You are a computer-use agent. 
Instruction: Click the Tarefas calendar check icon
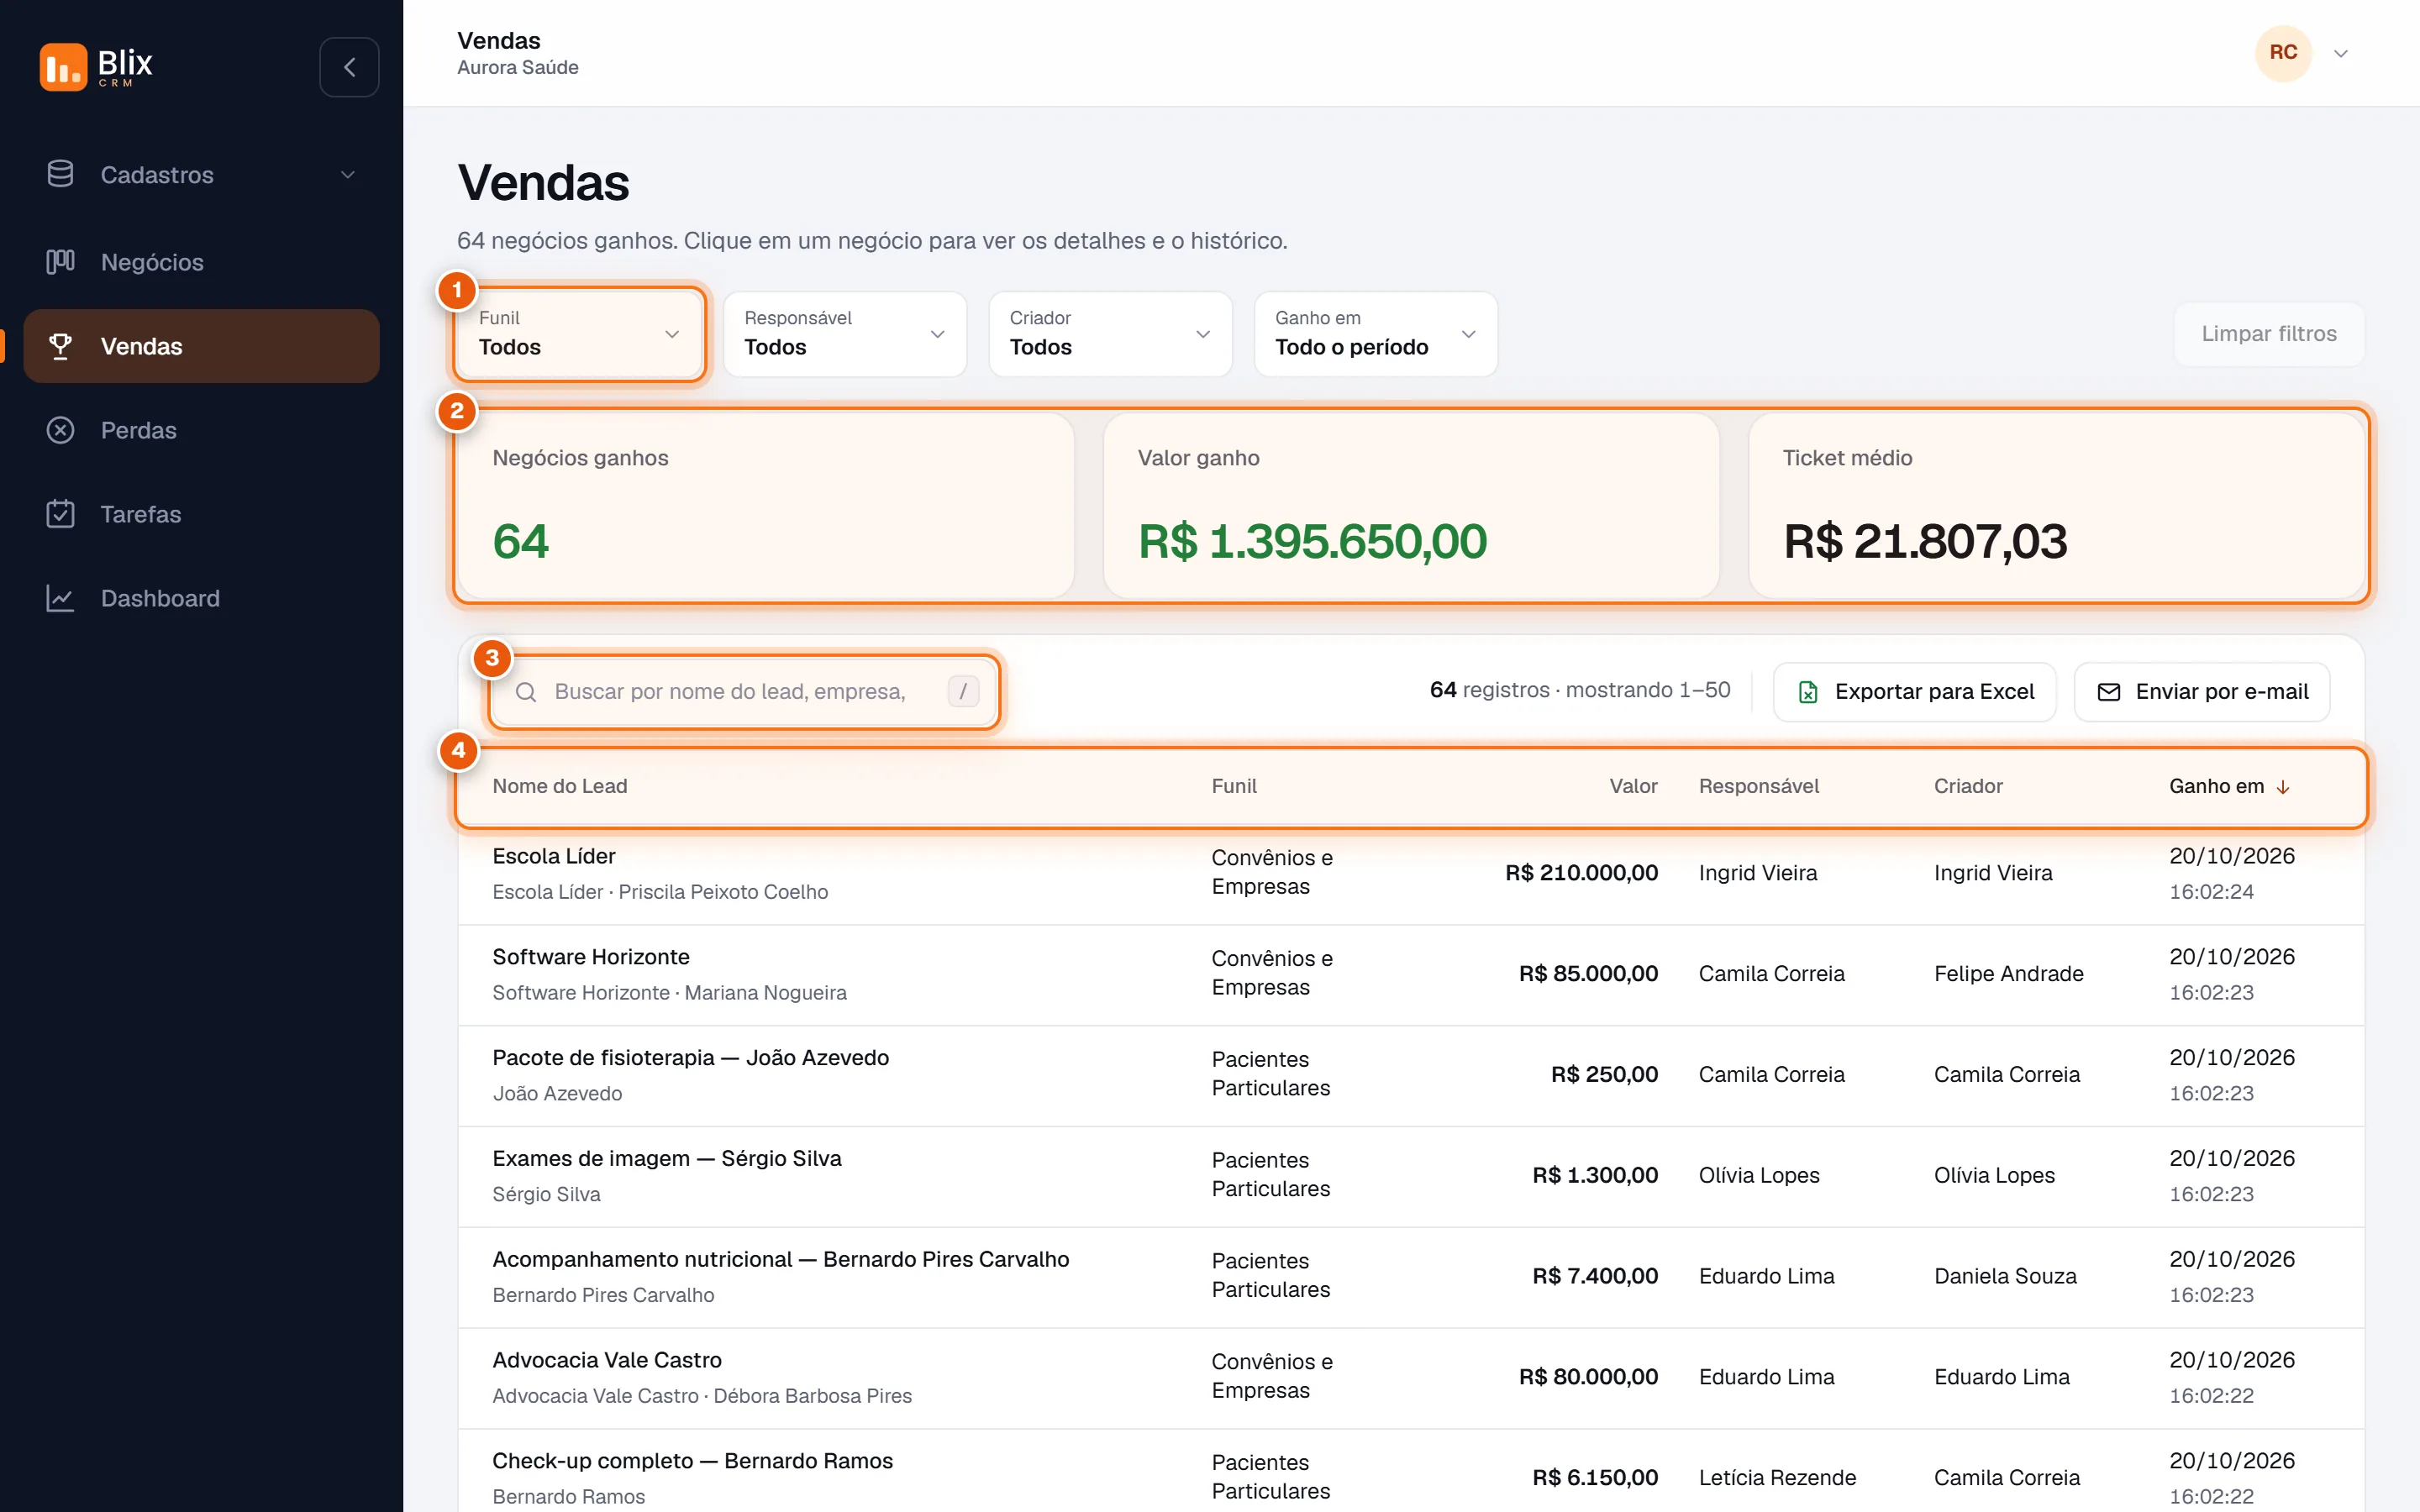click(x=60, y=514)
